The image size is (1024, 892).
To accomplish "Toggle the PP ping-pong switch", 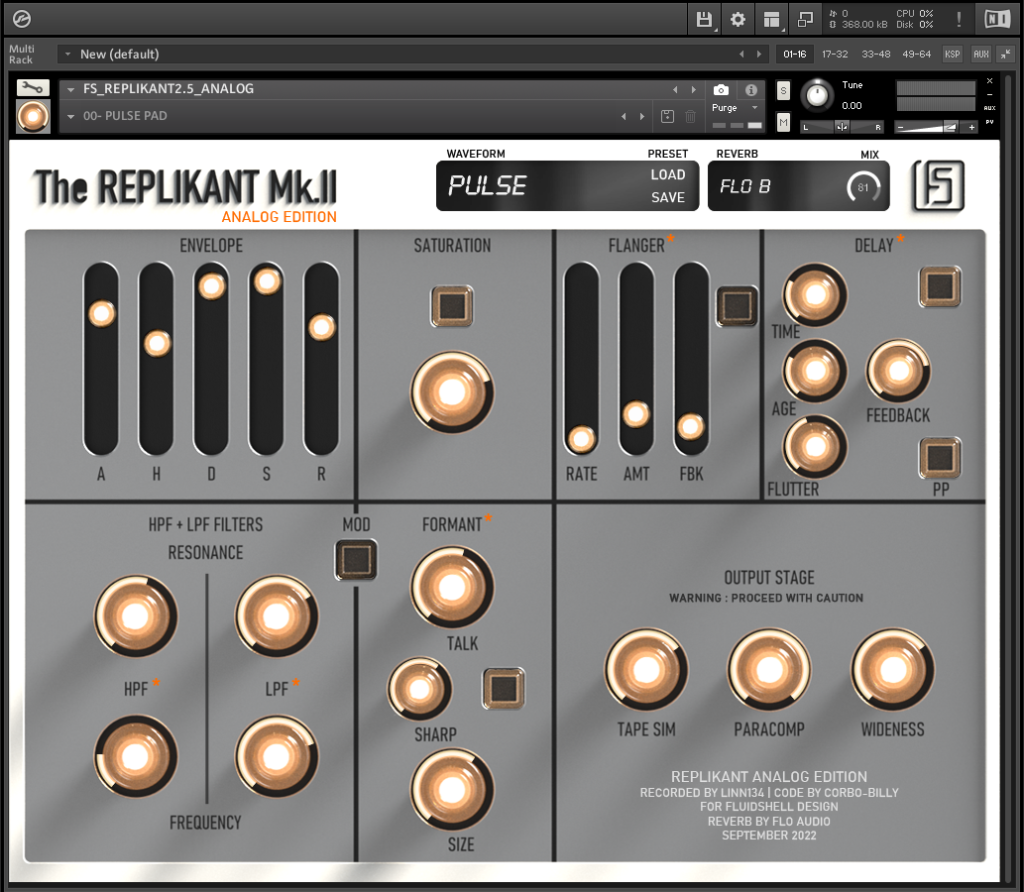I will pyautogui.click(x=940, y=458).
